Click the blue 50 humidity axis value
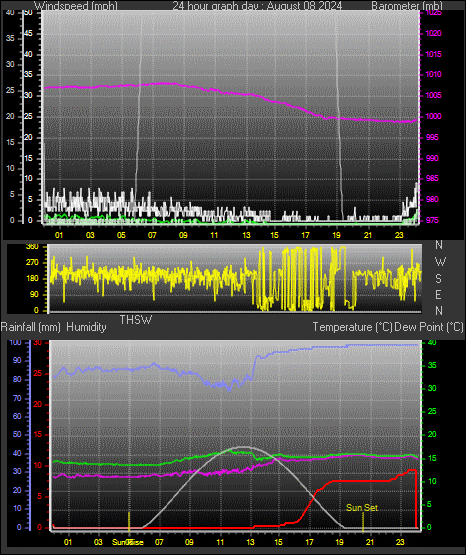 click(17, 434)
